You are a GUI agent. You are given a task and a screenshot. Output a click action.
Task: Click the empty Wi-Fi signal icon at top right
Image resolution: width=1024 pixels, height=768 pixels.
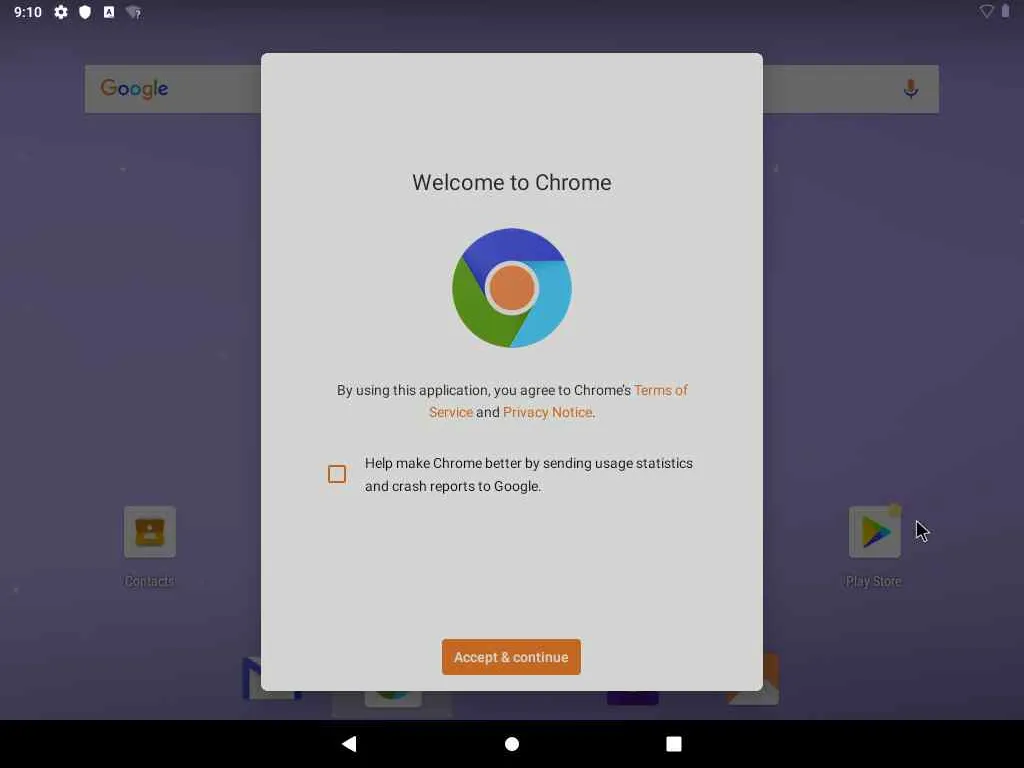tap(986, 11)
